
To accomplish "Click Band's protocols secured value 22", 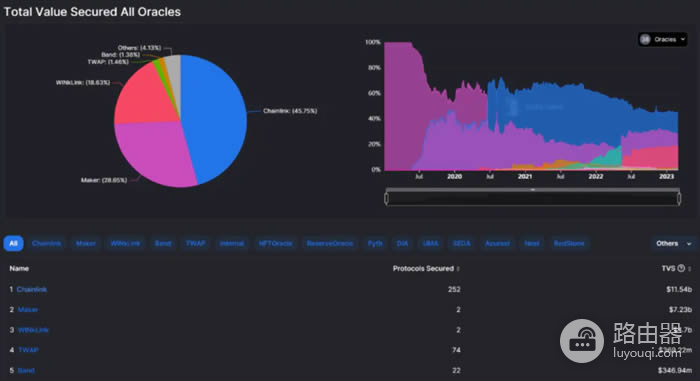I will pyautogui.click(x=456, y=370).
